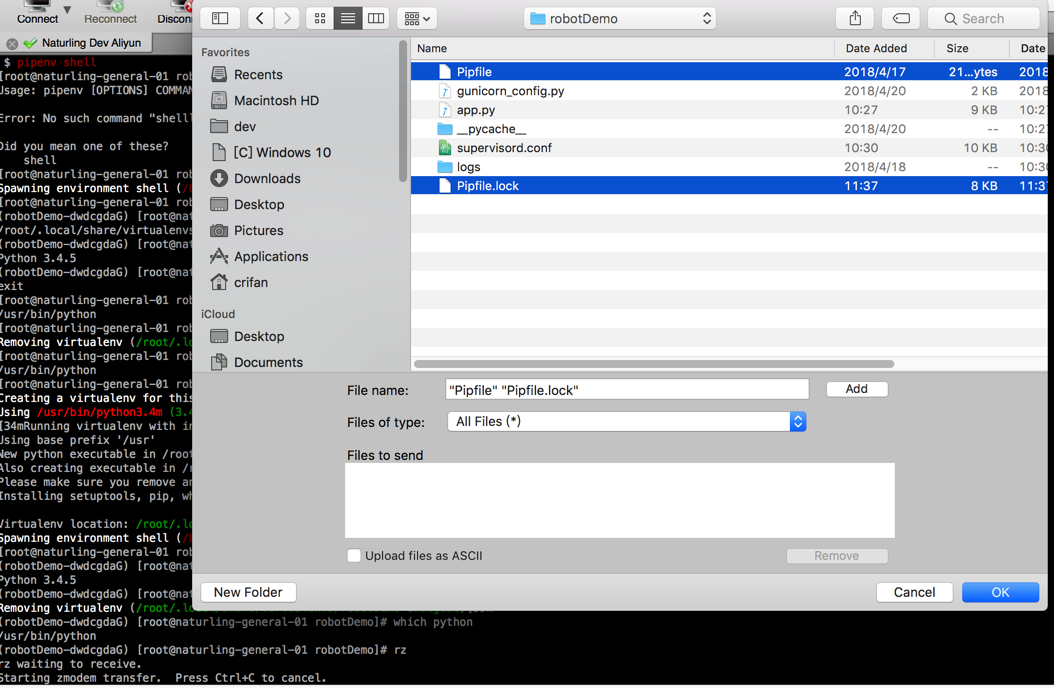The width and height of the screenshot is (1054, 688).
Task: Click the app.py file icon
Action: click(444, 110)
